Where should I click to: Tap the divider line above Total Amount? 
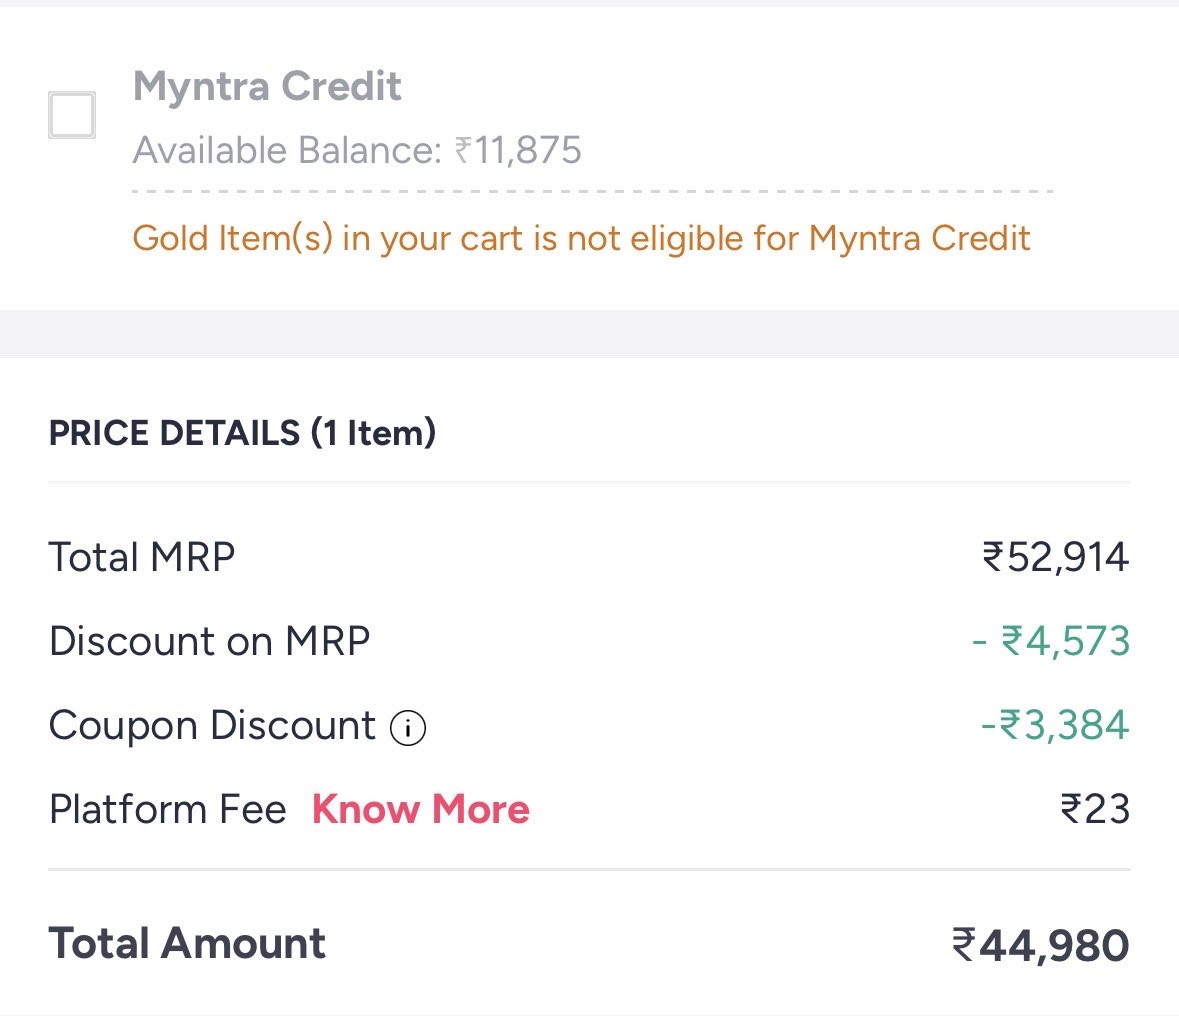(x=590, y=870)
